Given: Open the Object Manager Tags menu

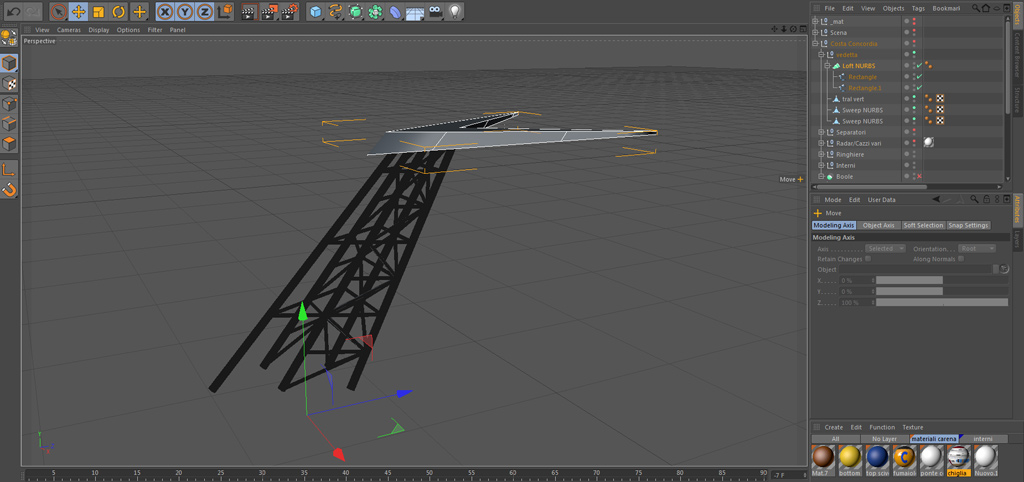Looking at the screenshot, I should click(x=918, y=8).
